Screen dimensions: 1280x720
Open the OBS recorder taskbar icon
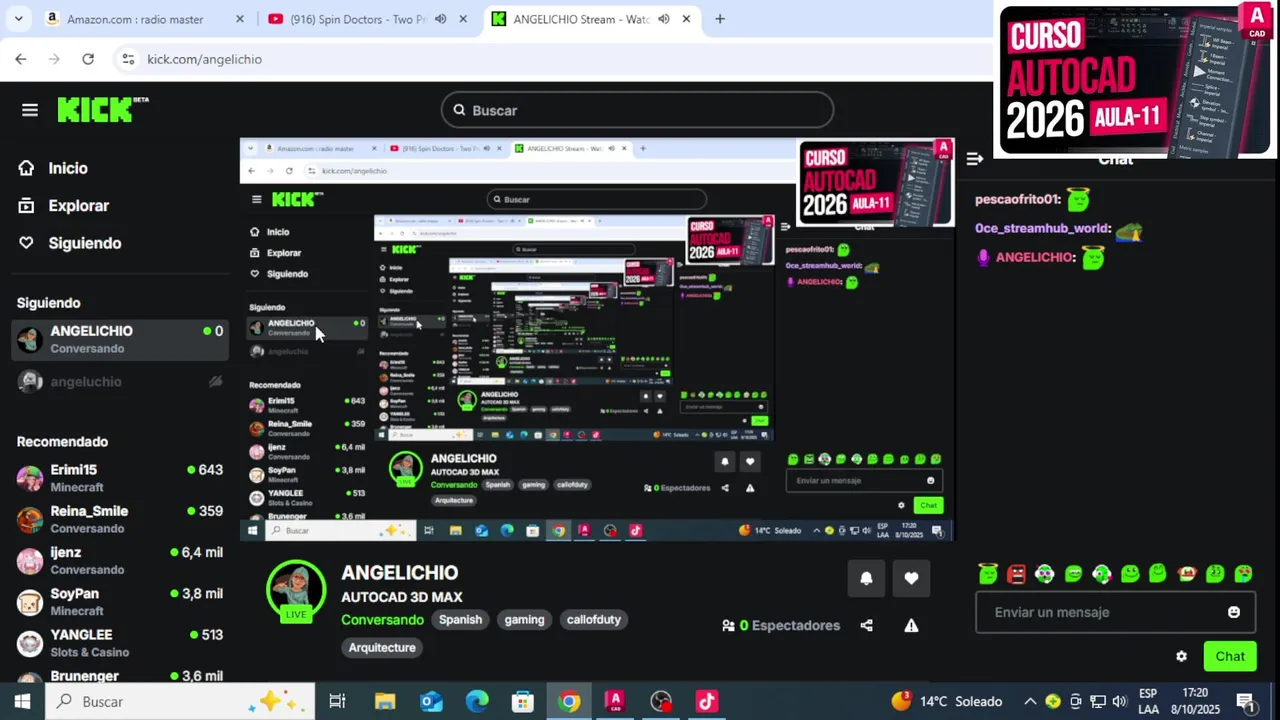[661, 701]
